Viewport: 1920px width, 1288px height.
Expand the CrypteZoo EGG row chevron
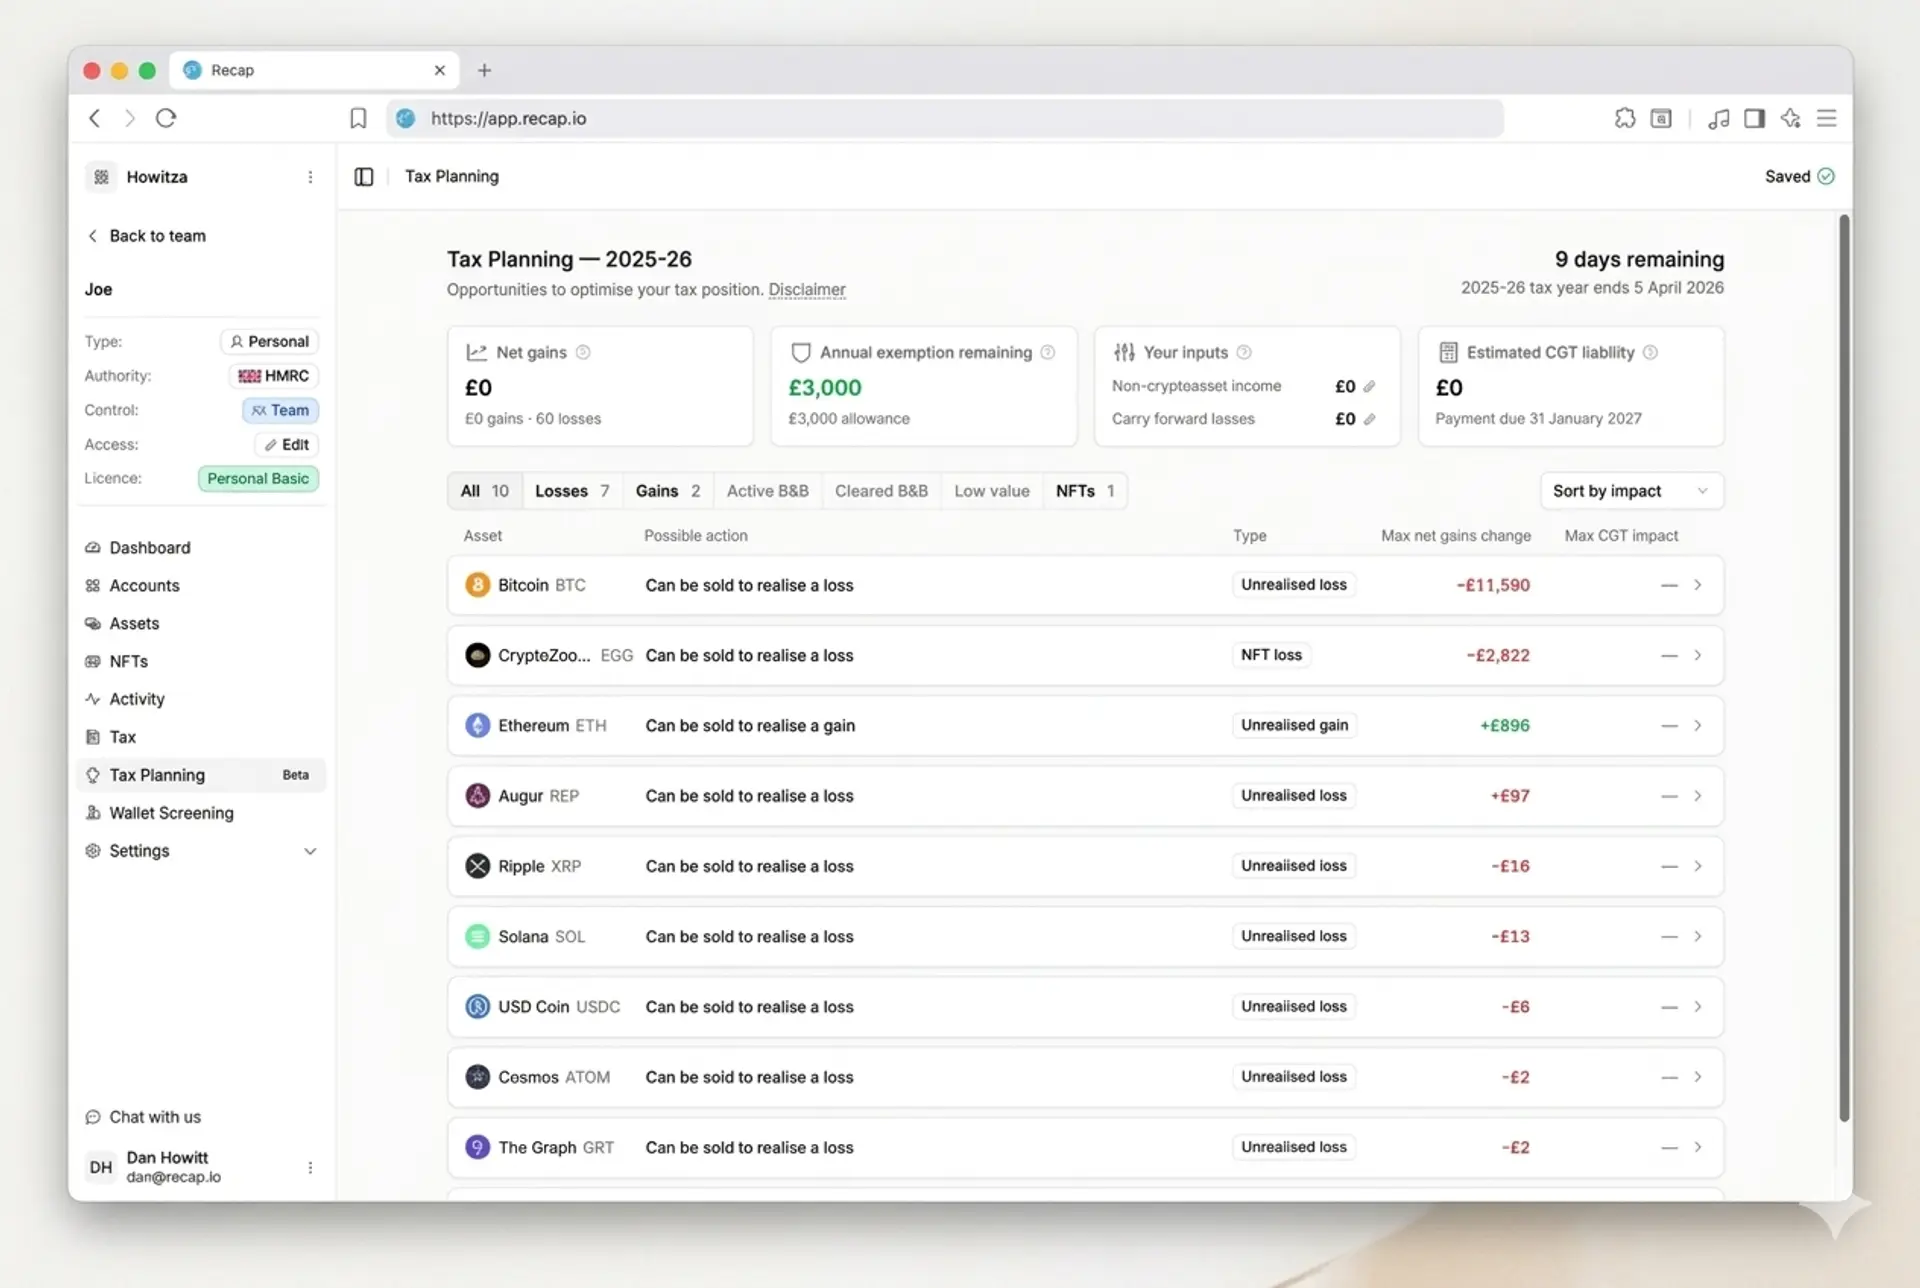(1698, 655)
